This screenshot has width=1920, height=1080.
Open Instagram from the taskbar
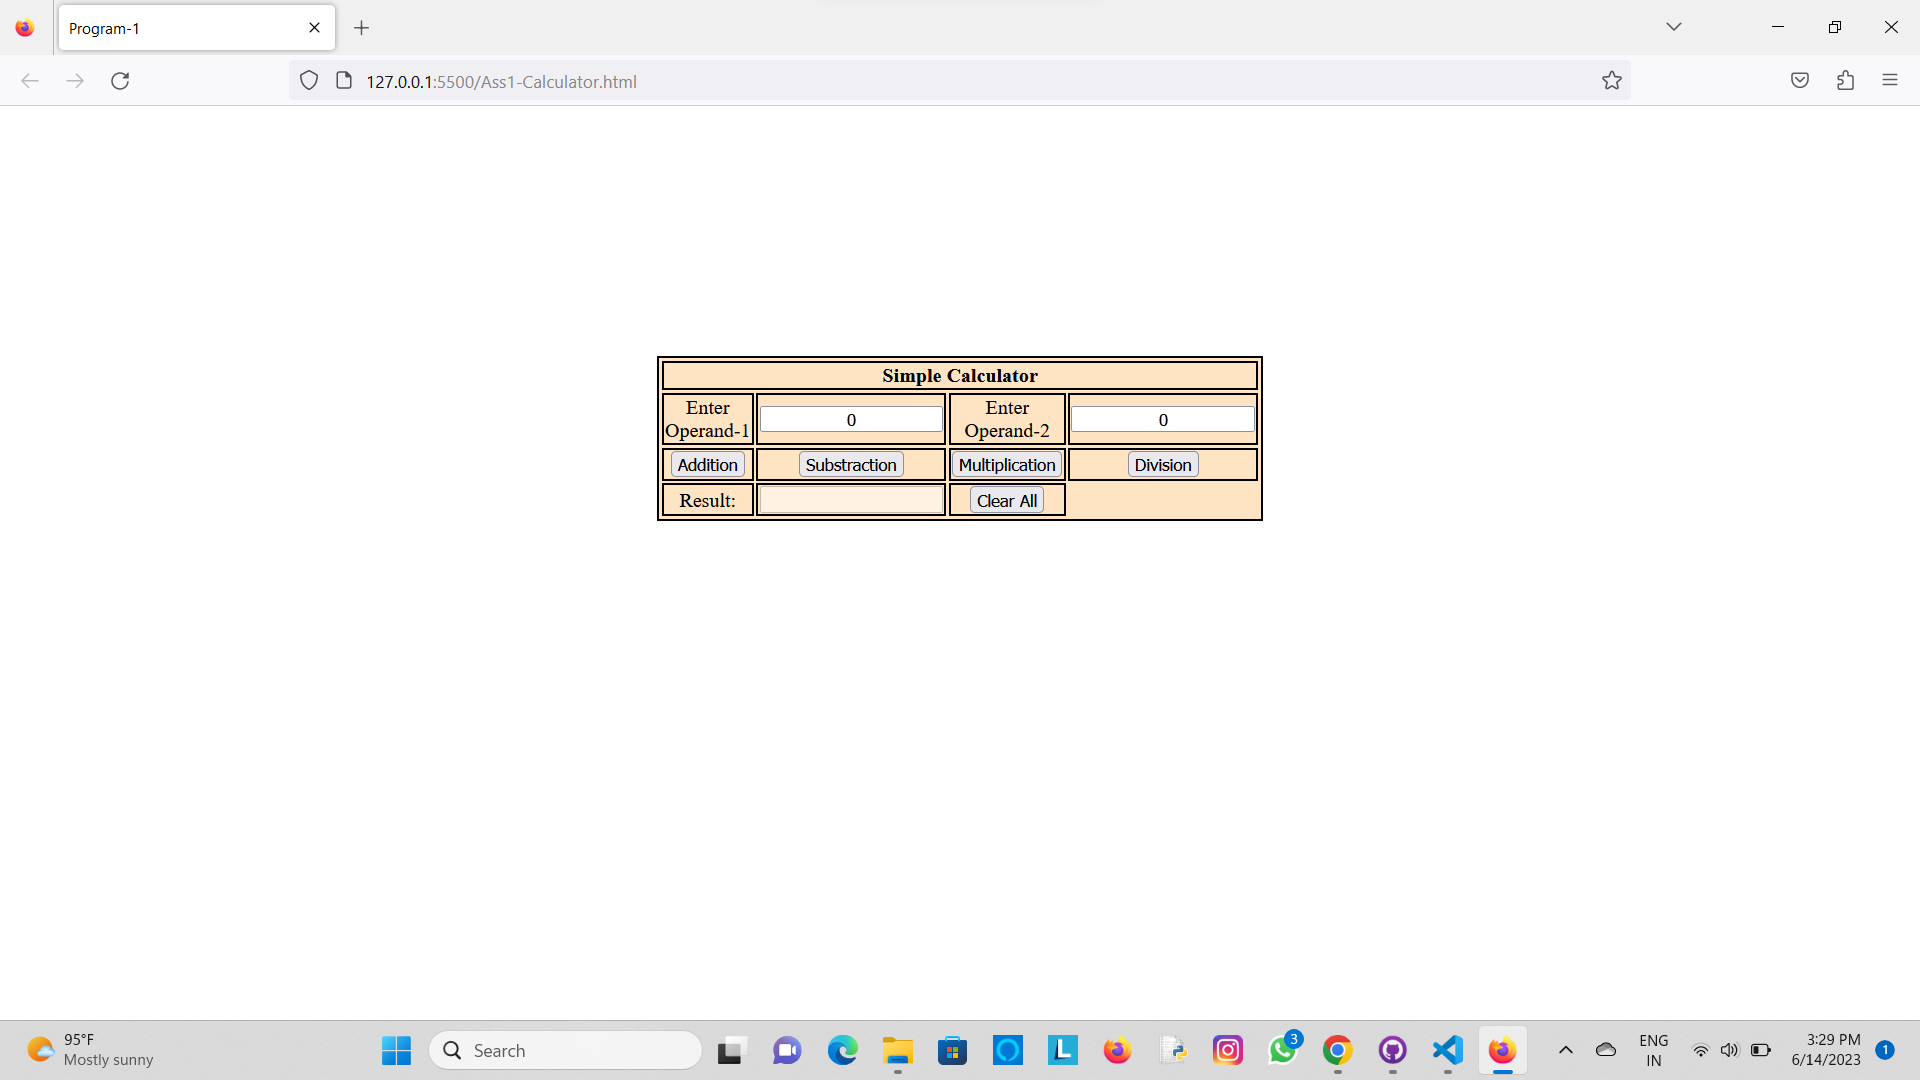click(1228, 1050)
